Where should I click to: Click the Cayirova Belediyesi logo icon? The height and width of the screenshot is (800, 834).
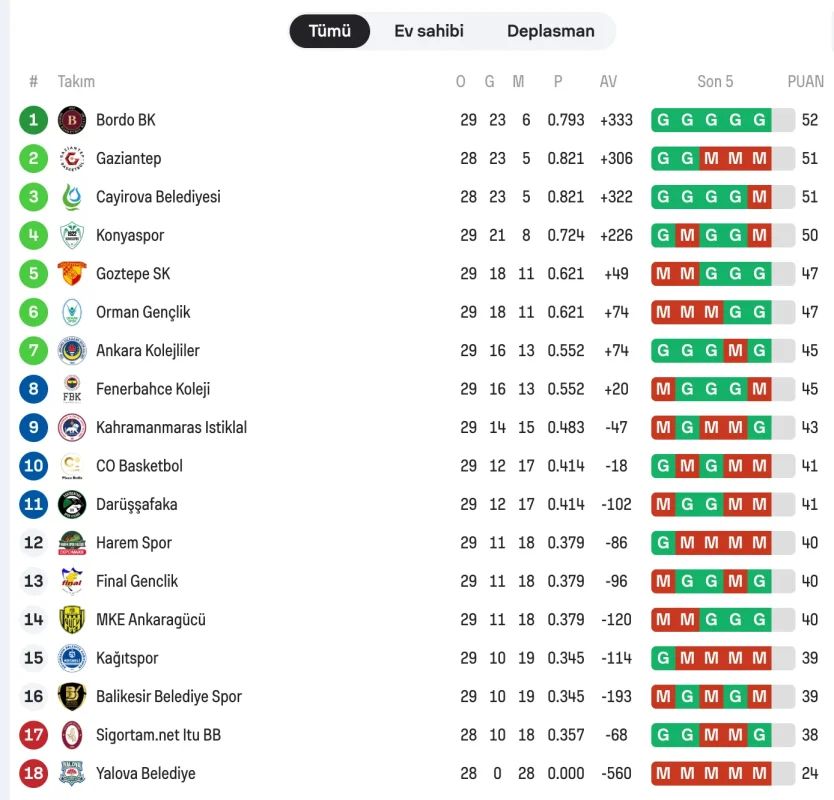72,197
